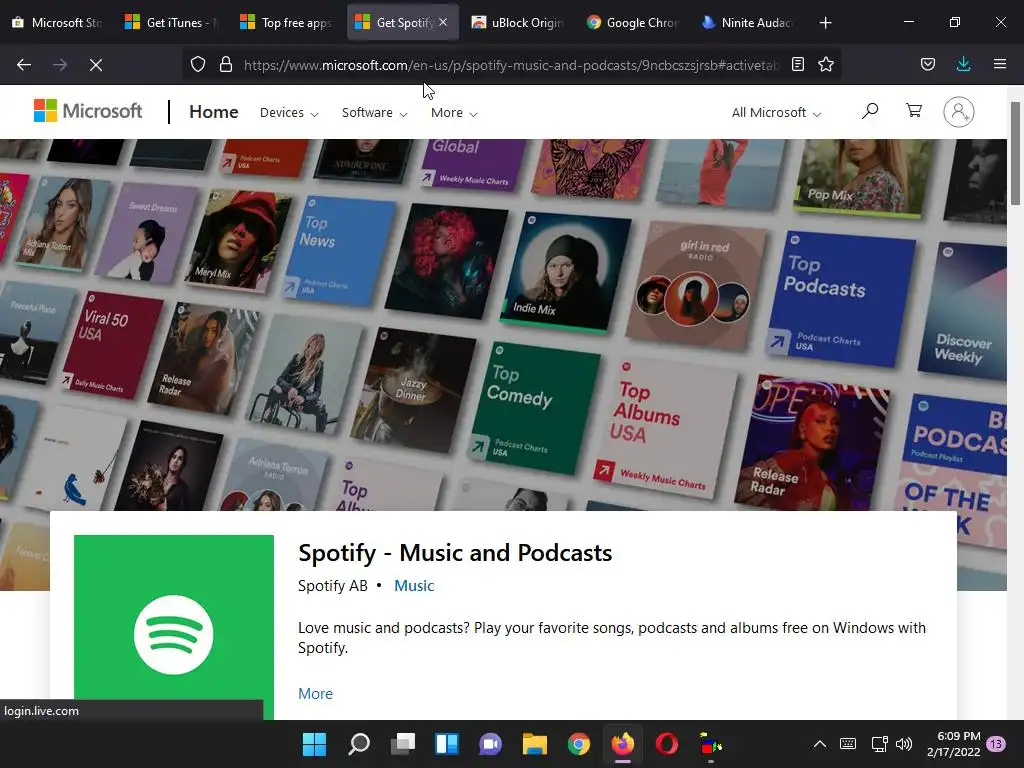Switch to the Microsoft Store tab
The image size is (1024, 768).
57,22
